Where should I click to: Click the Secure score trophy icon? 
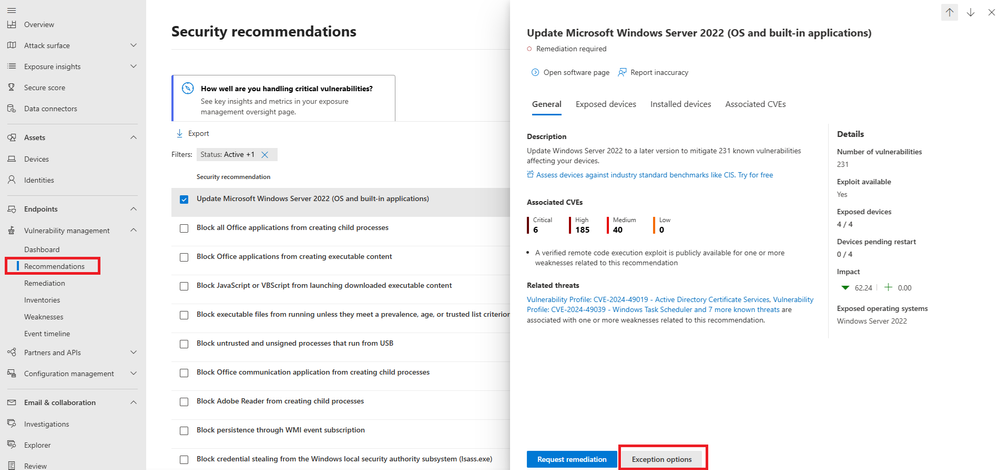11,87
